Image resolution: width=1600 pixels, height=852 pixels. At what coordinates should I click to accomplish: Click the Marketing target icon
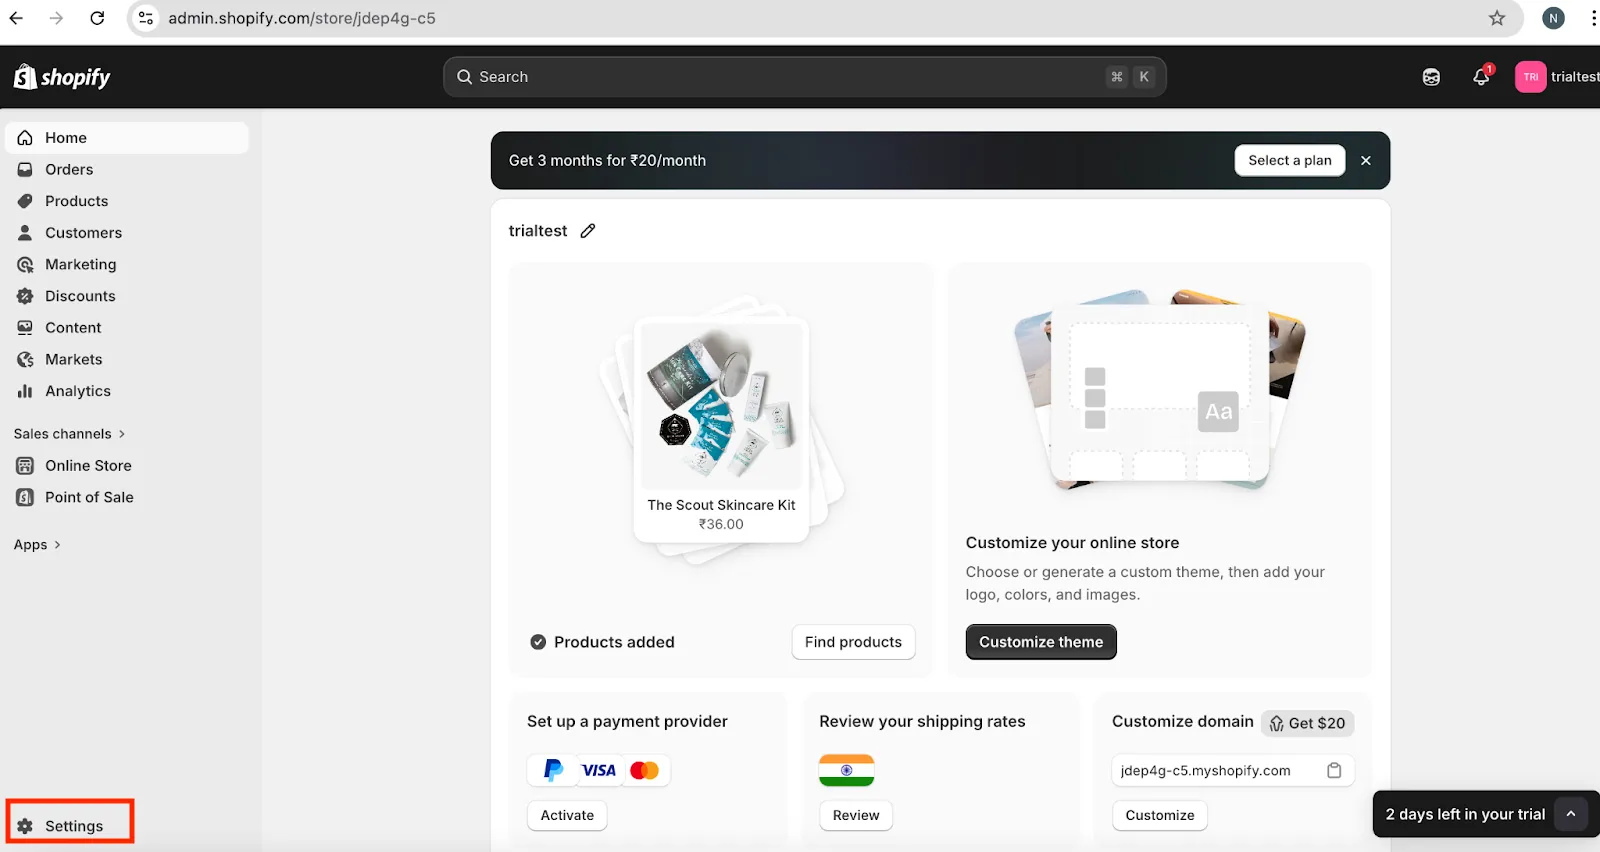tap(25, 265)
